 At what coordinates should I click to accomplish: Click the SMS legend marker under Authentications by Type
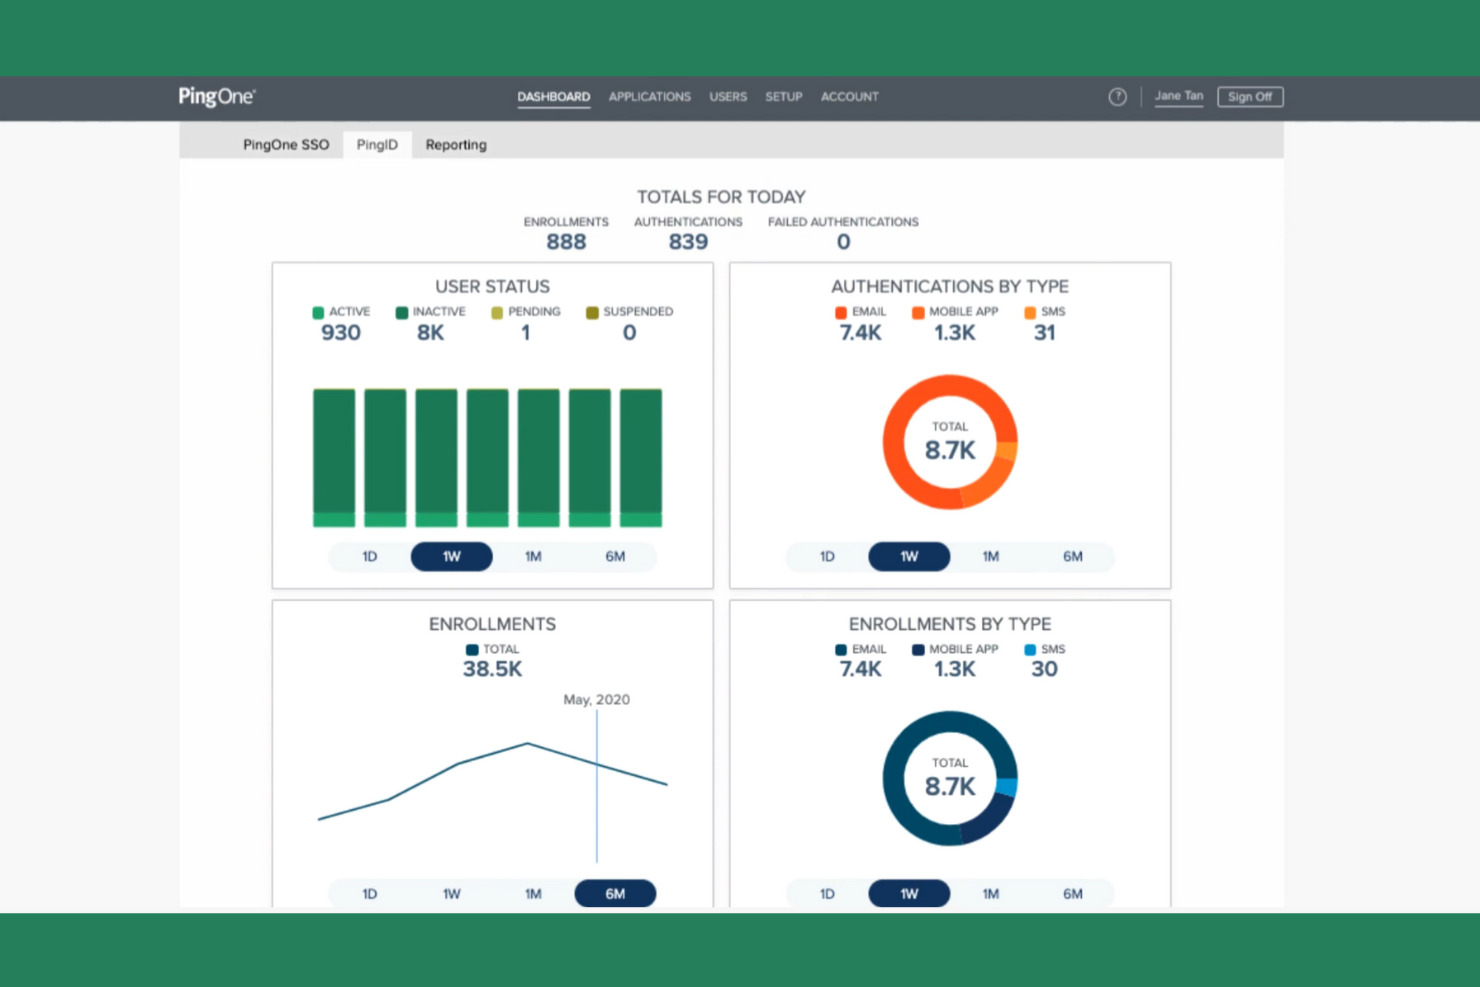tap(1030, 312)
